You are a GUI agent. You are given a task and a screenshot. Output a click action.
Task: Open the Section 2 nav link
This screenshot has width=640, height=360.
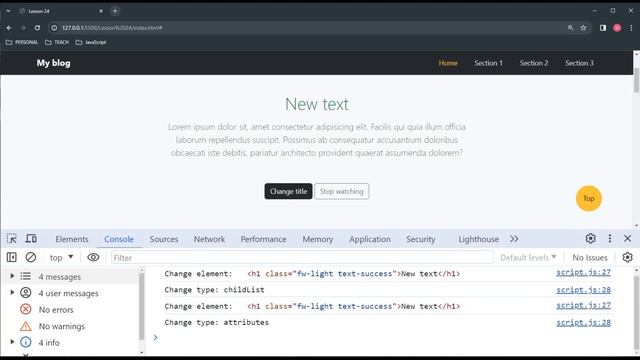click(534, 63)
